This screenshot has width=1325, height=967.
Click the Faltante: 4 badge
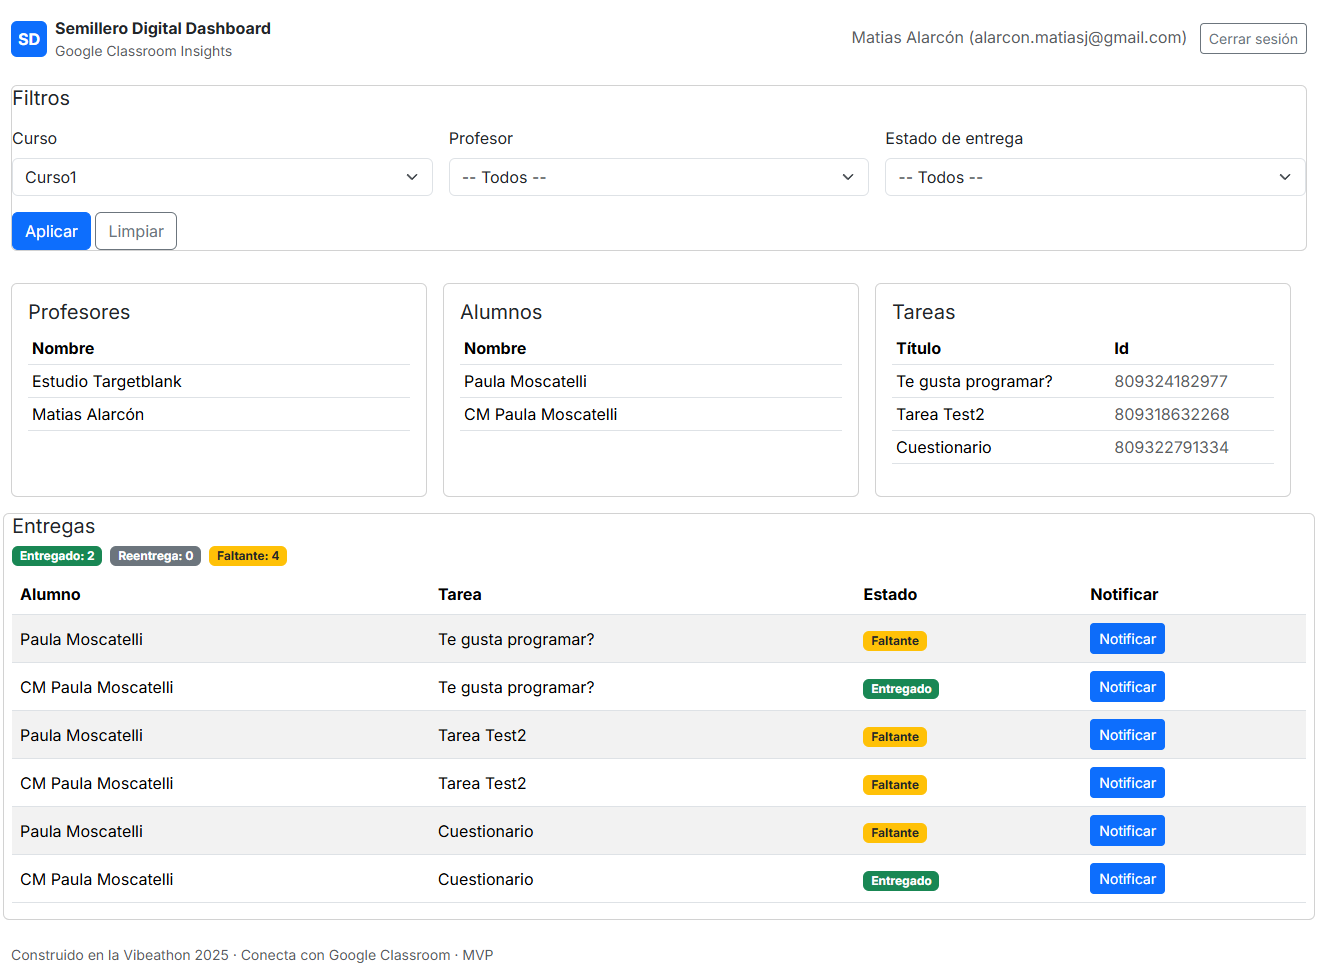(x=247, y=556)
